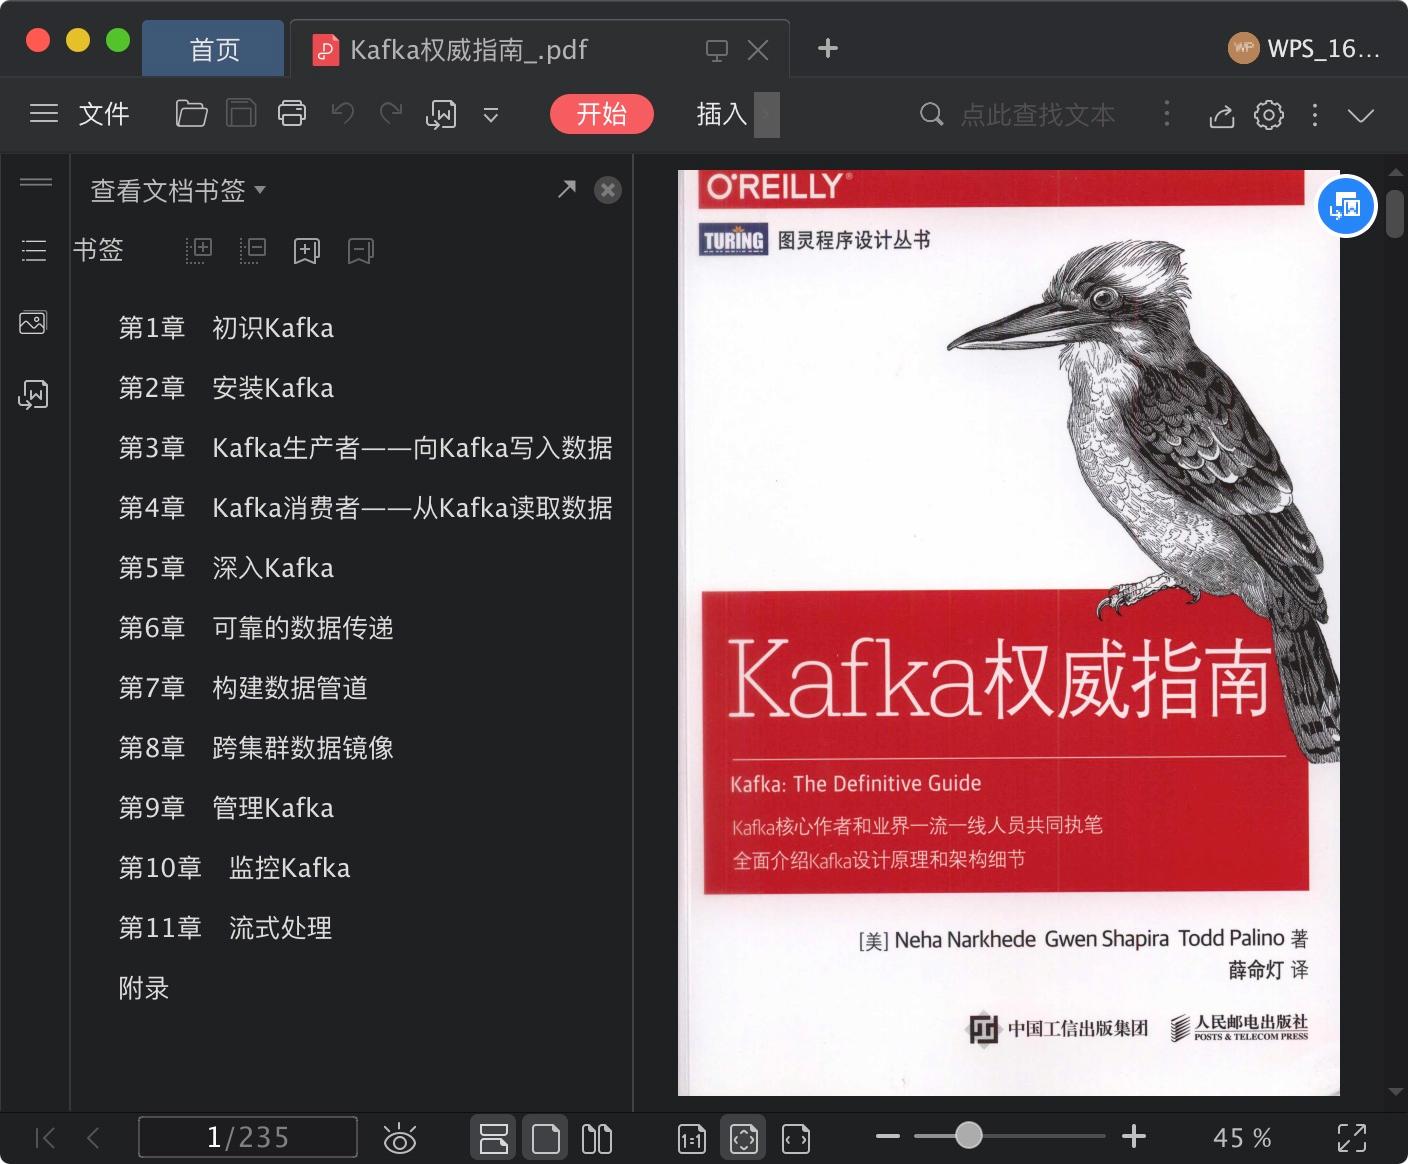Close the Kafka权威指南_.pdf tab
The image size is (1408, 1164).
point(759,50)
